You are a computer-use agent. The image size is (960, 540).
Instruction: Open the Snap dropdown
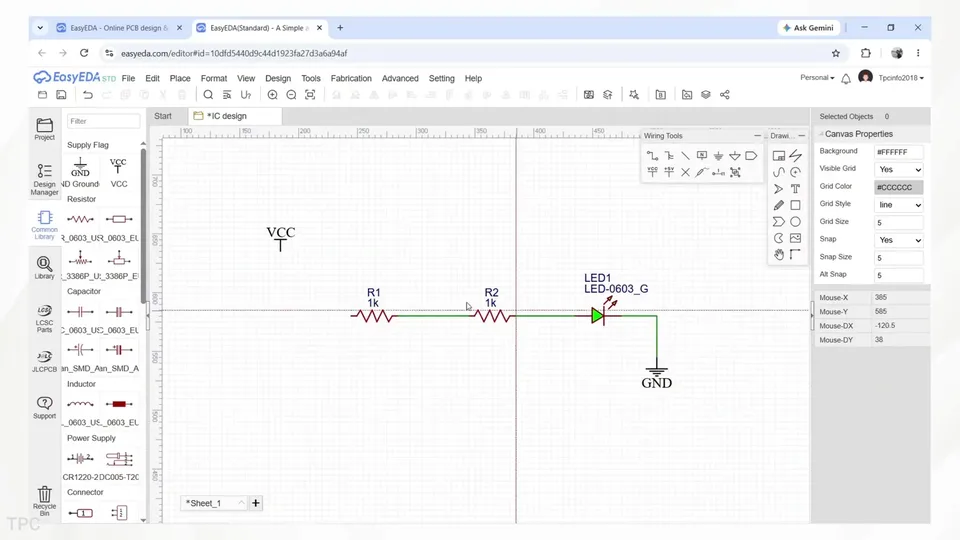pyautogui.click(x=898, y=240)
